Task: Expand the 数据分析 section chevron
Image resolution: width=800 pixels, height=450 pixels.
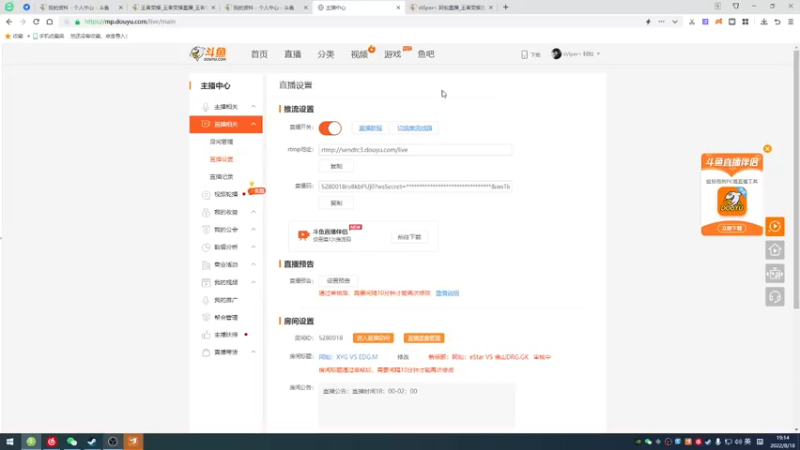Action: pyautogui.click(x=254, y=247)
